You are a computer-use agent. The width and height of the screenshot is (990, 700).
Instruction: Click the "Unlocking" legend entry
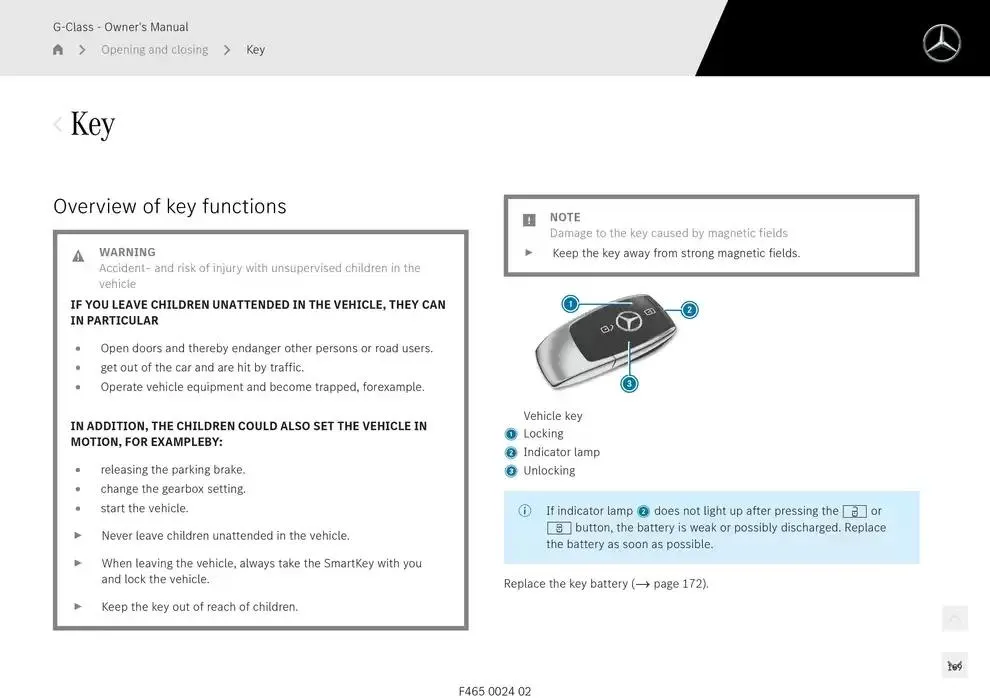click(x=549, y=471)
